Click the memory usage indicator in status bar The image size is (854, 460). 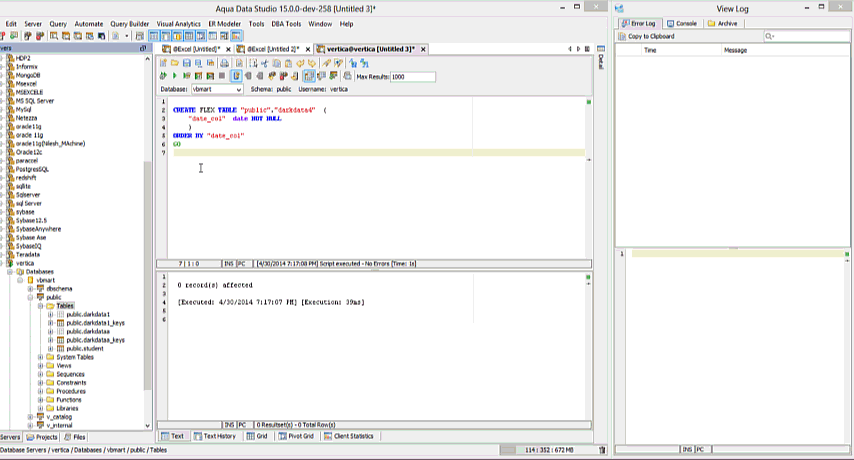coord(548,450)
